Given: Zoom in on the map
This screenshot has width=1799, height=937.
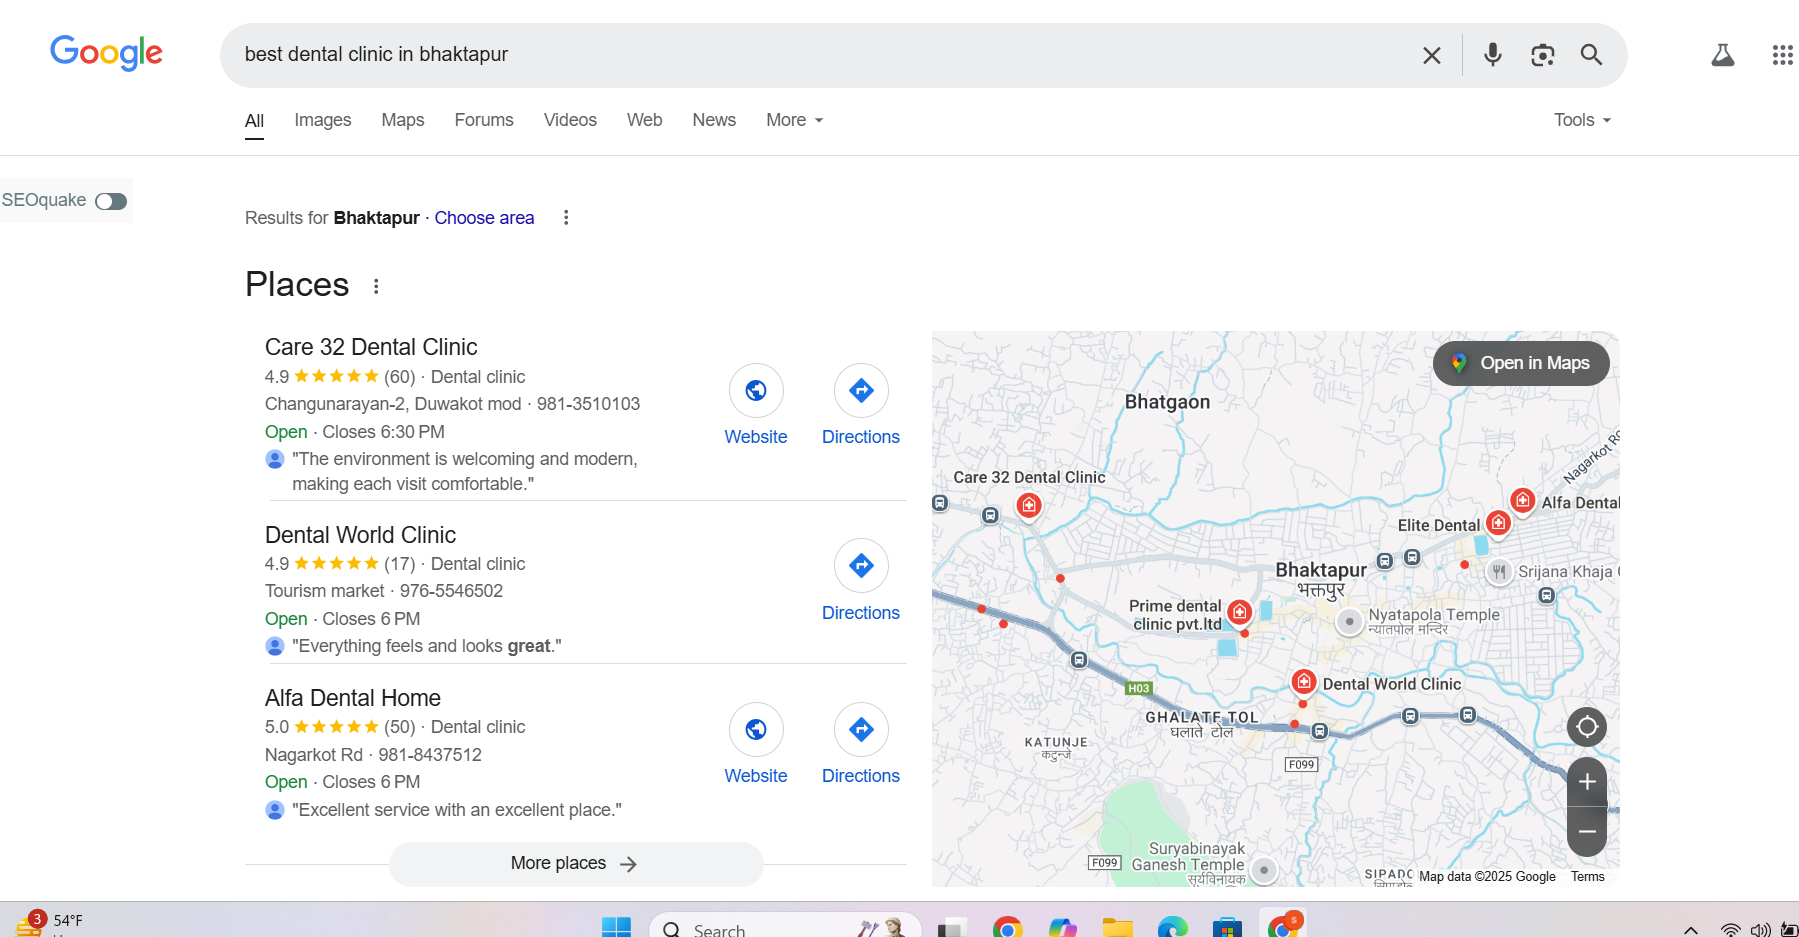Looking at the screenshot, I should coord(1586,782).
